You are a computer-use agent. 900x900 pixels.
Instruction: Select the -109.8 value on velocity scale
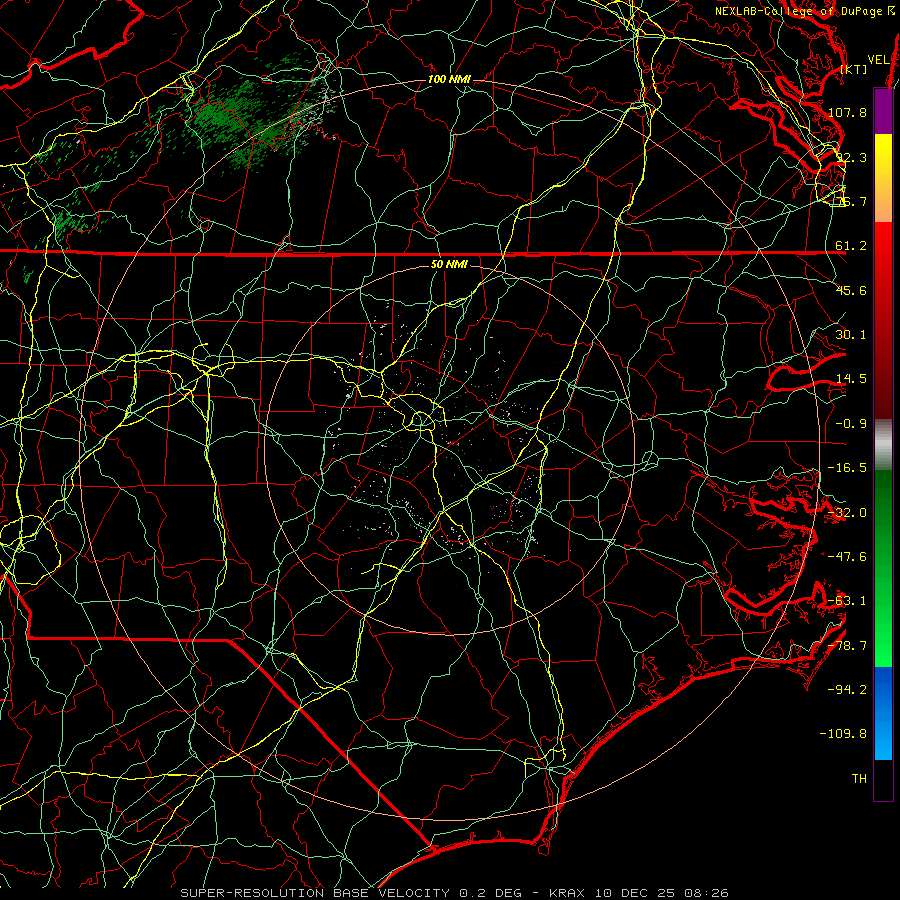[844, 734]
